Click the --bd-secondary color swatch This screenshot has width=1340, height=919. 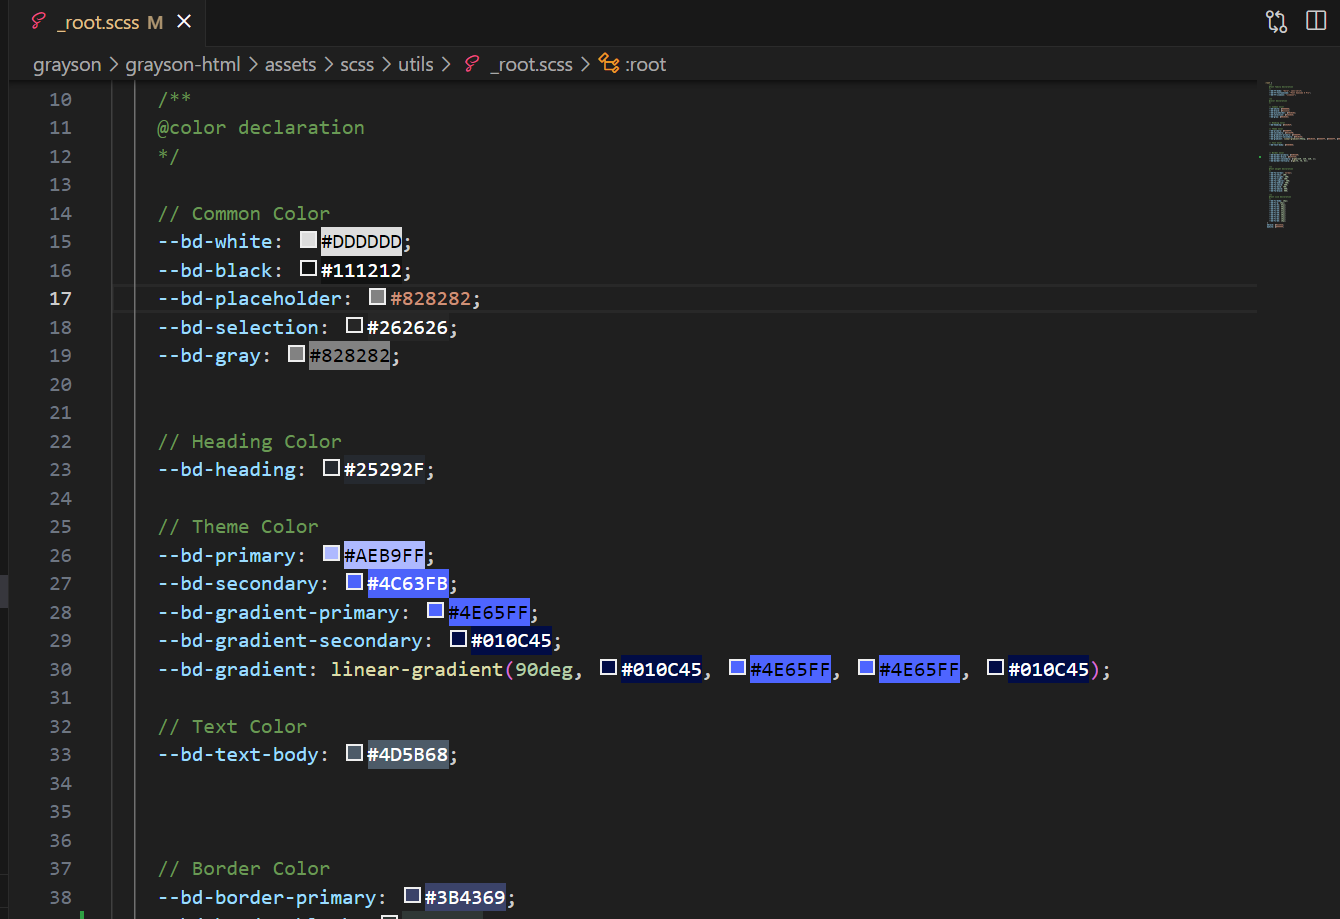click(355, 582)
